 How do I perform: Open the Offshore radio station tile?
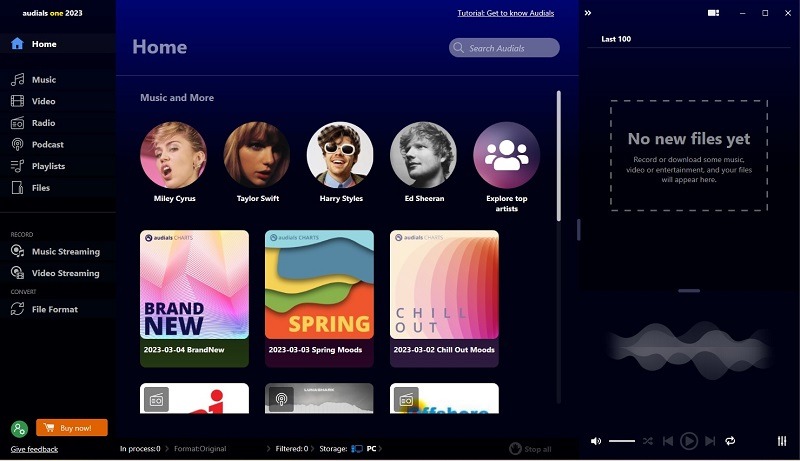coord(444,398)
